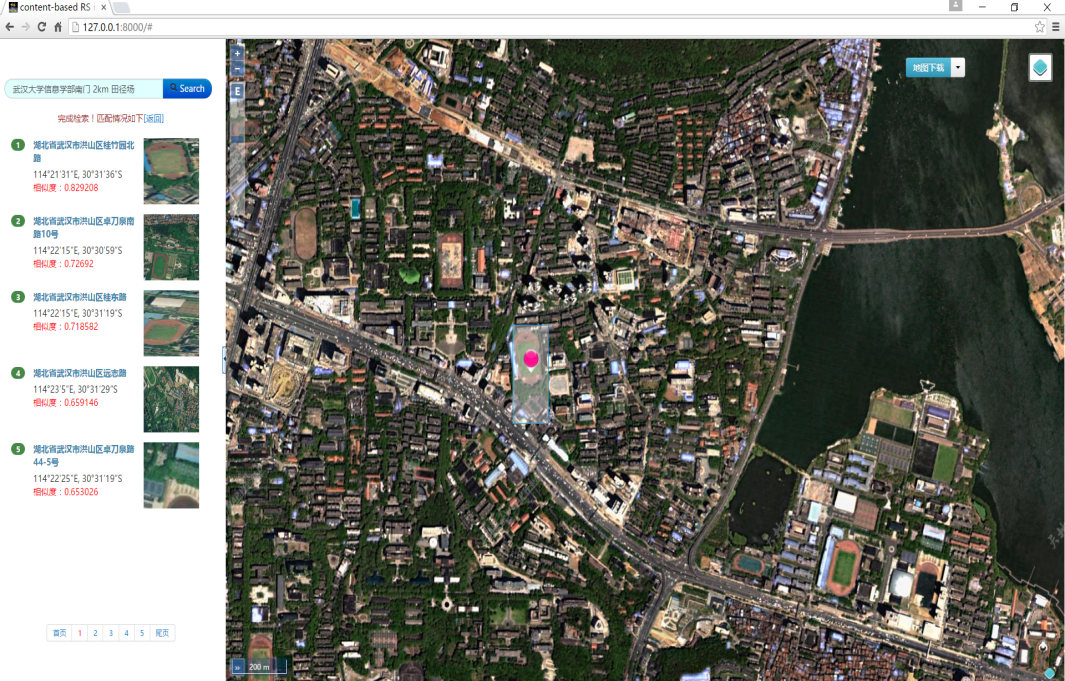Expand the 地图下载 dropdown arrow
The image size is (1065, 681).
click(x=958, y=68)
